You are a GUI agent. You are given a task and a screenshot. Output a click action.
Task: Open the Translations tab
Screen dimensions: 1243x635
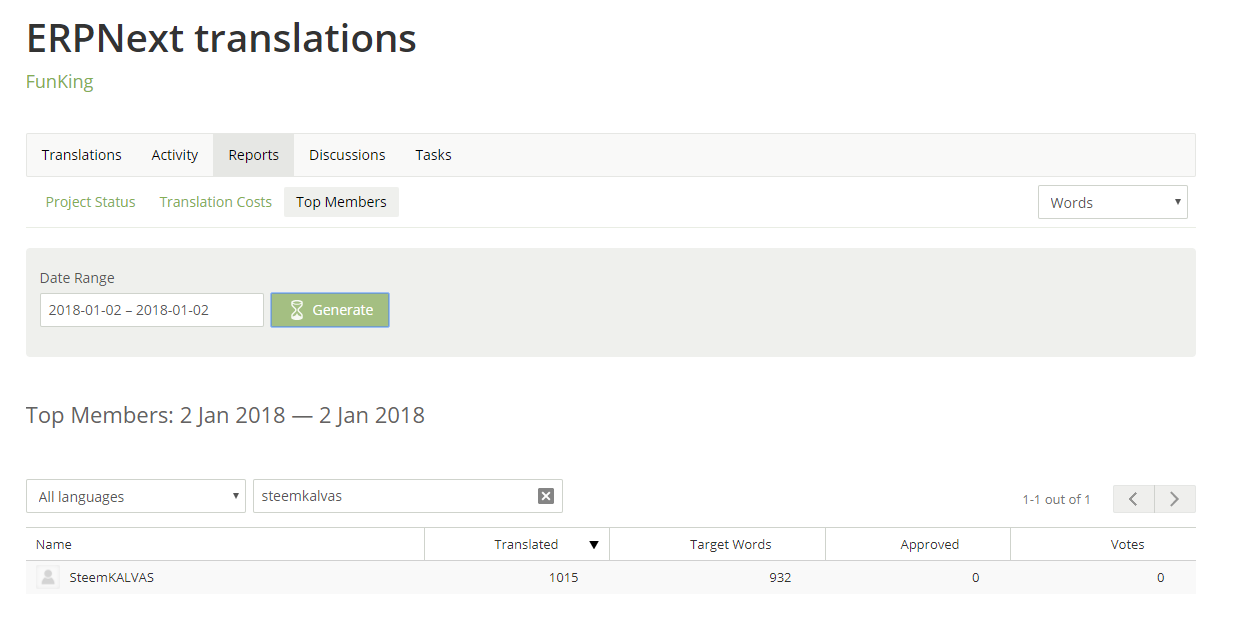(82, 155)
